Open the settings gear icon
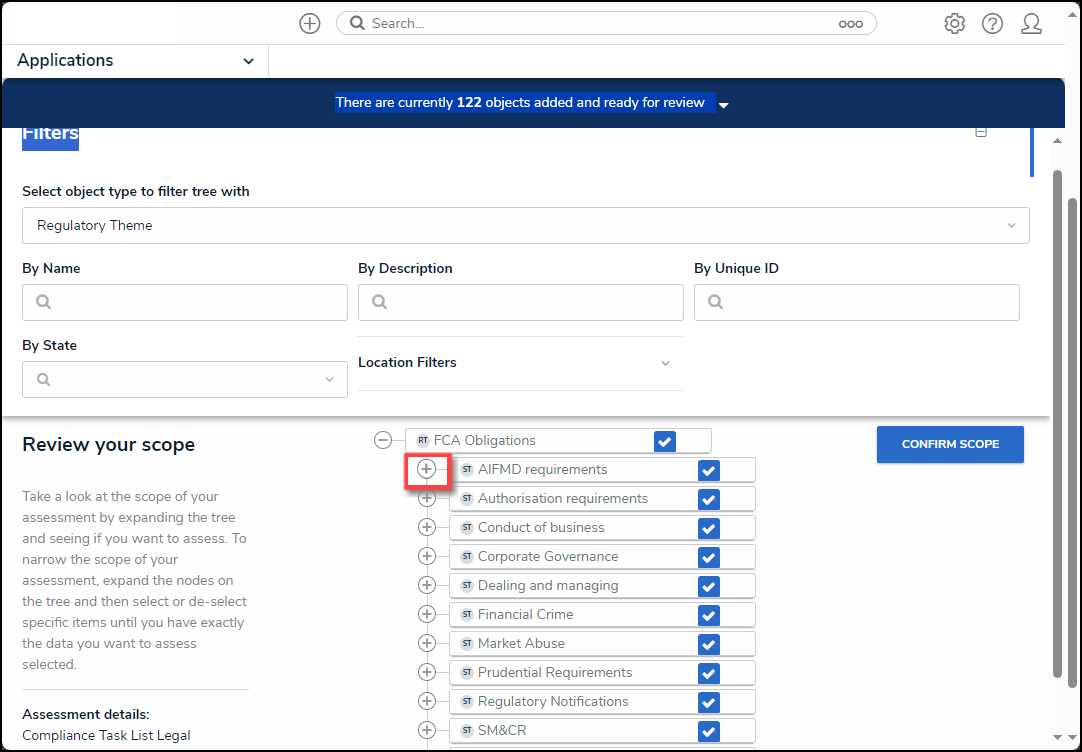The height and width of the screenshot is (752, 1082). [954, 23]
